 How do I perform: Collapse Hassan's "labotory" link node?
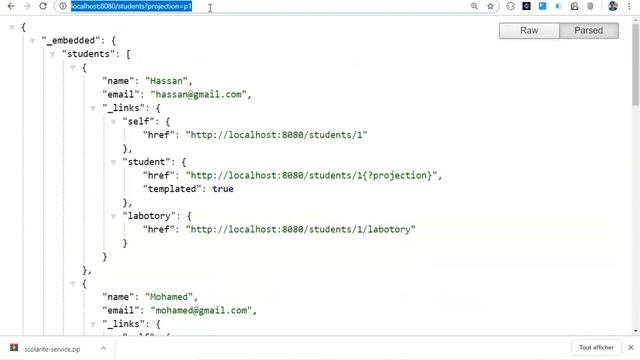pos(113,216)
